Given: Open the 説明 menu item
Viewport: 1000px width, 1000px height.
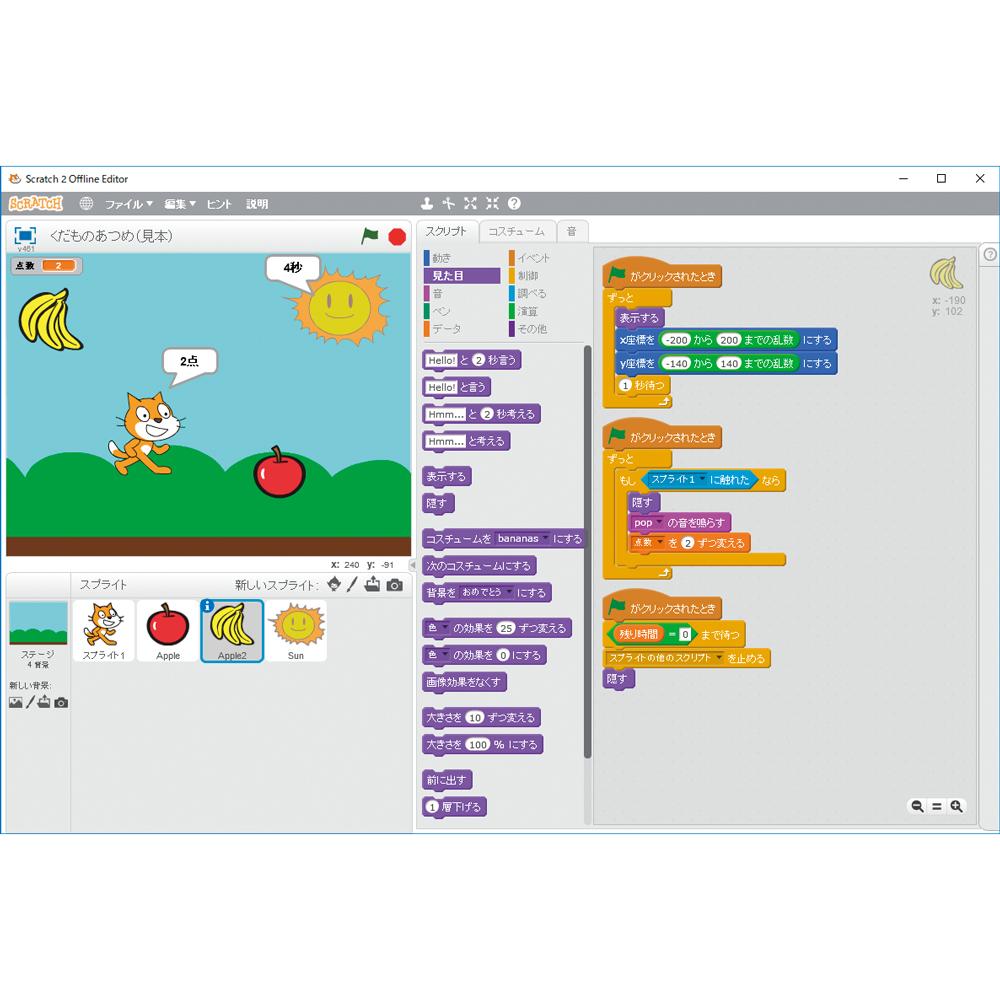Looking at the screenshot, I should click(x=257, y=203).
